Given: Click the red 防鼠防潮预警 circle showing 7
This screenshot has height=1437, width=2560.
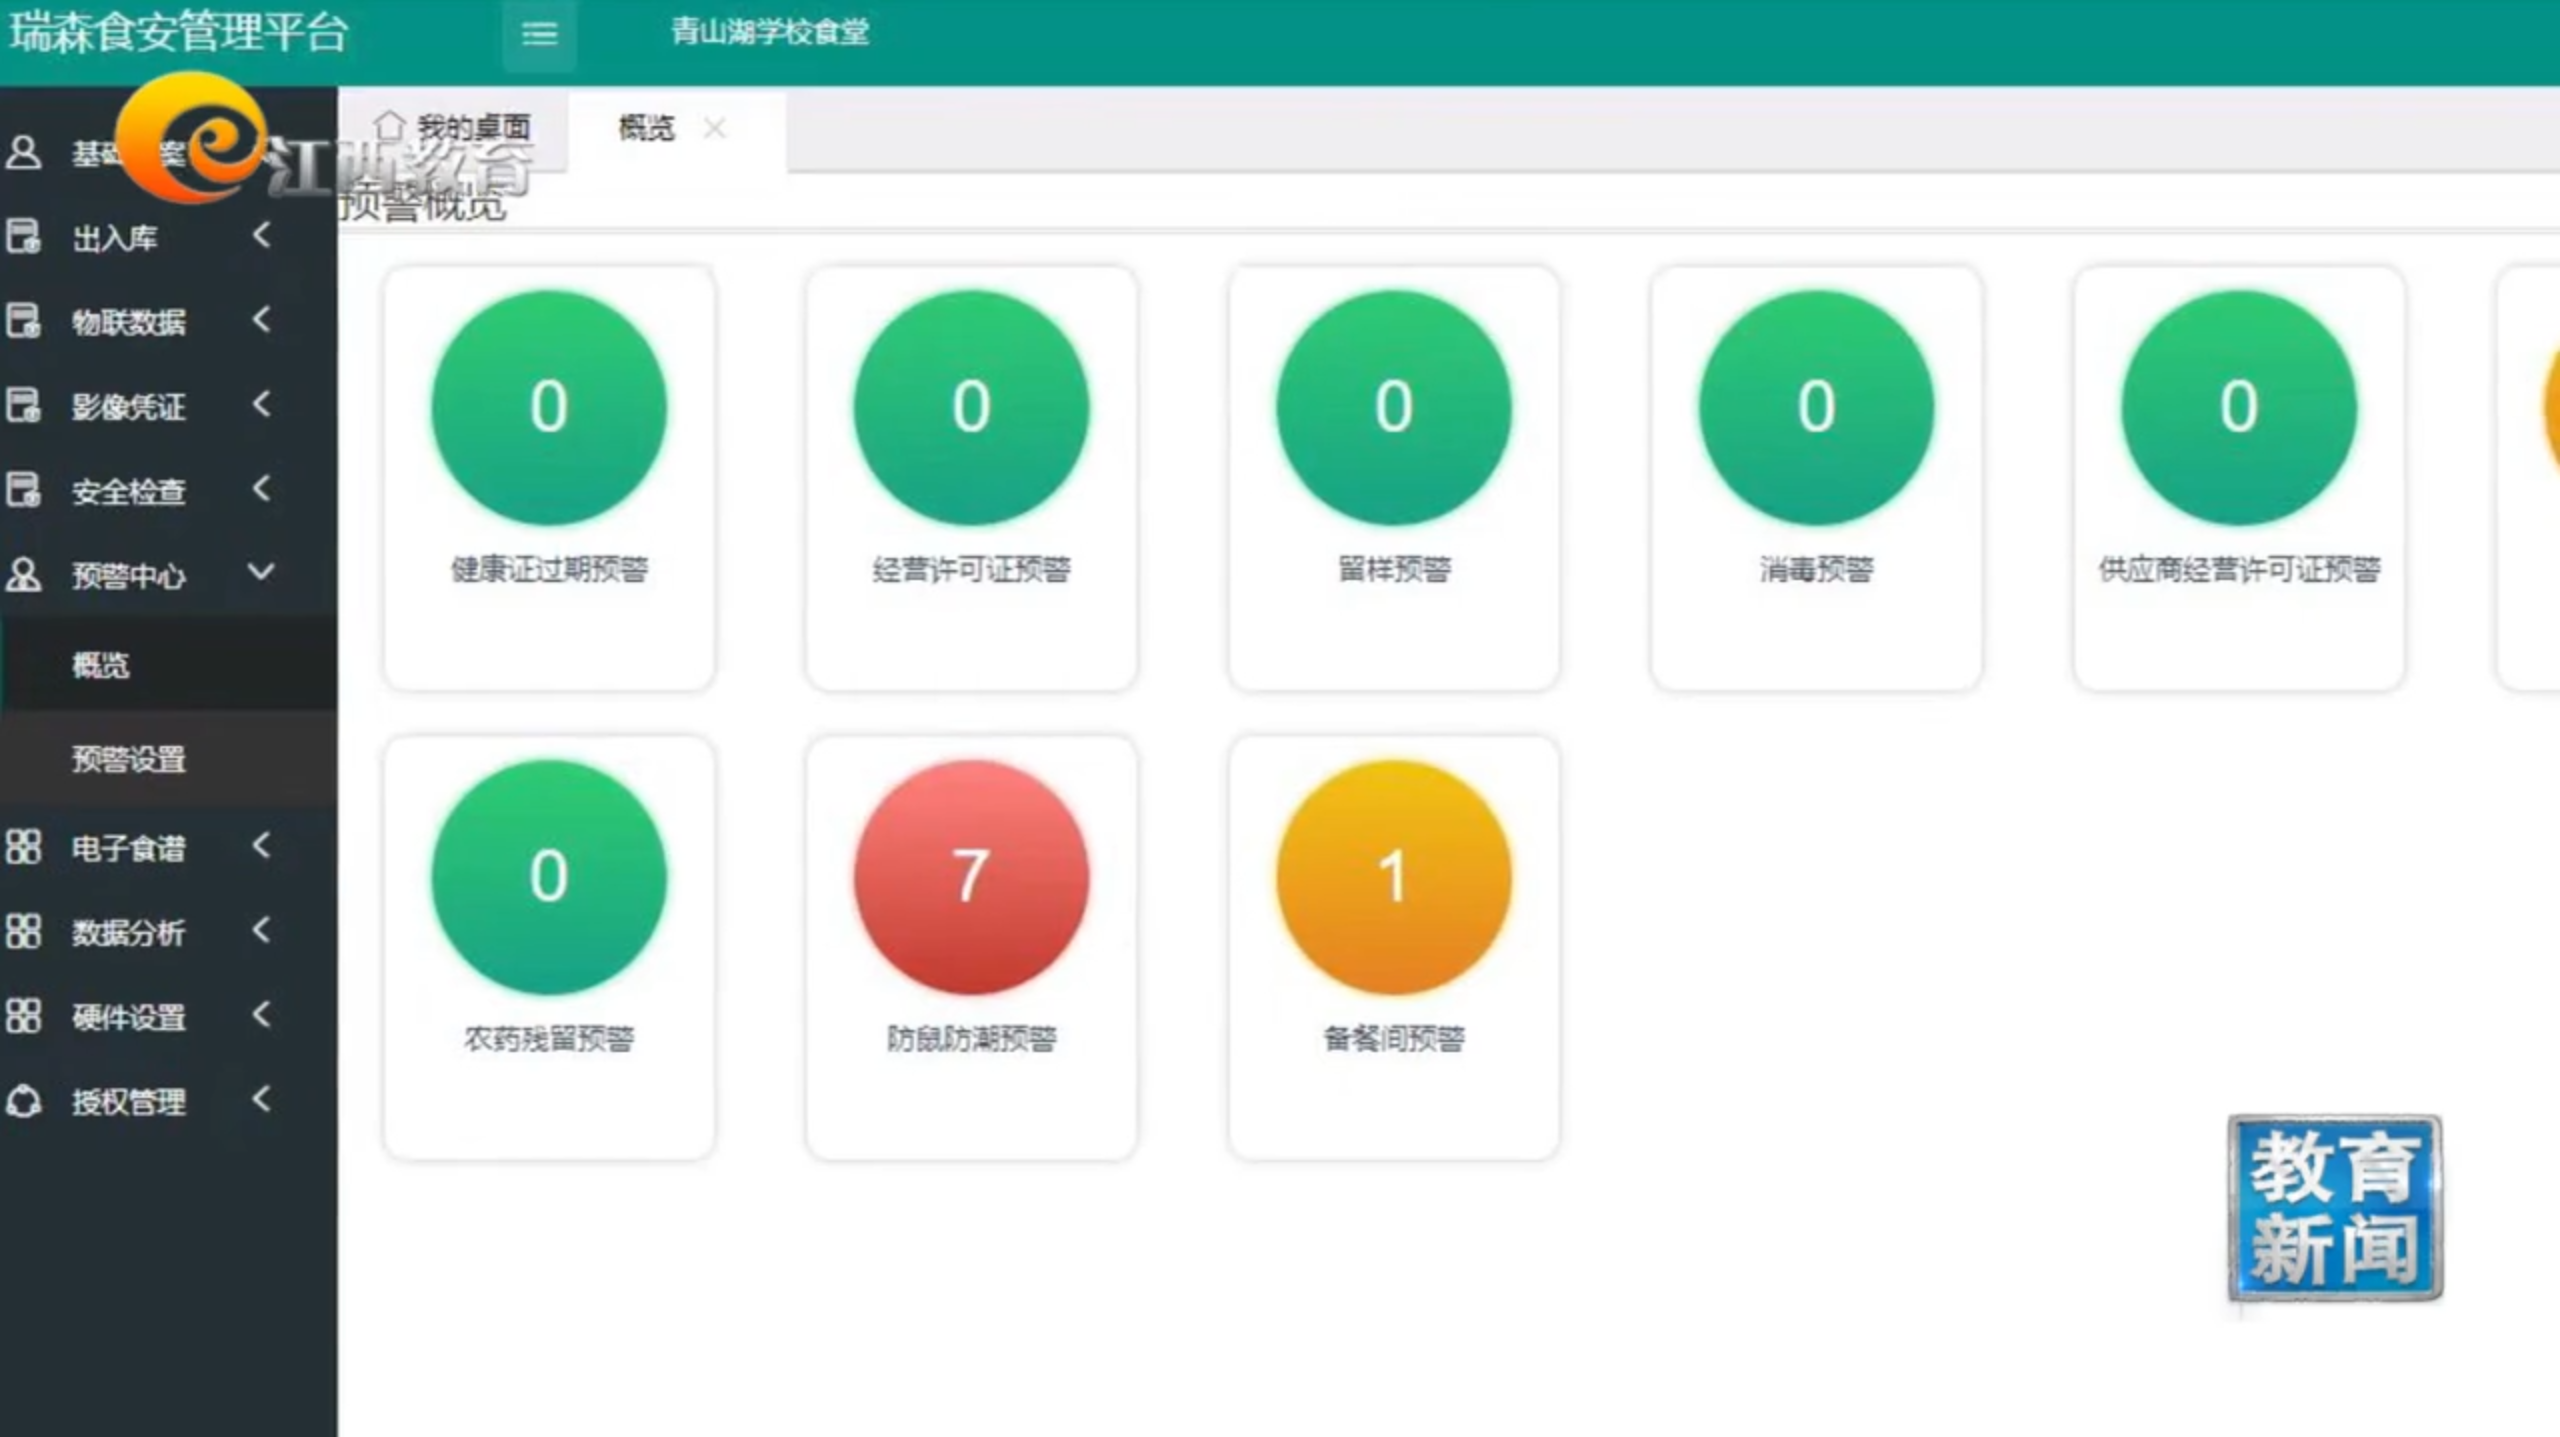Looking at the screenshot, I should click(x=971, y=877).
